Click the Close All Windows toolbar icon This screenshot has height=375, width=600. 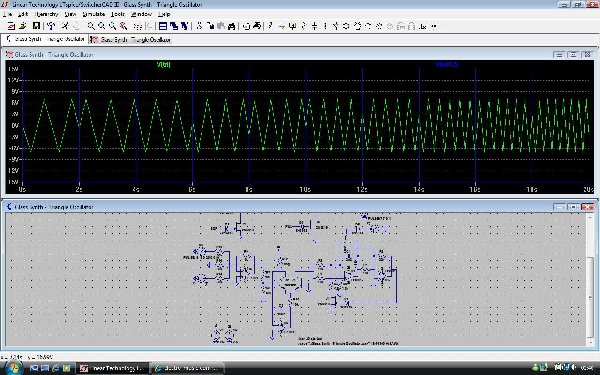coord(184,26)
